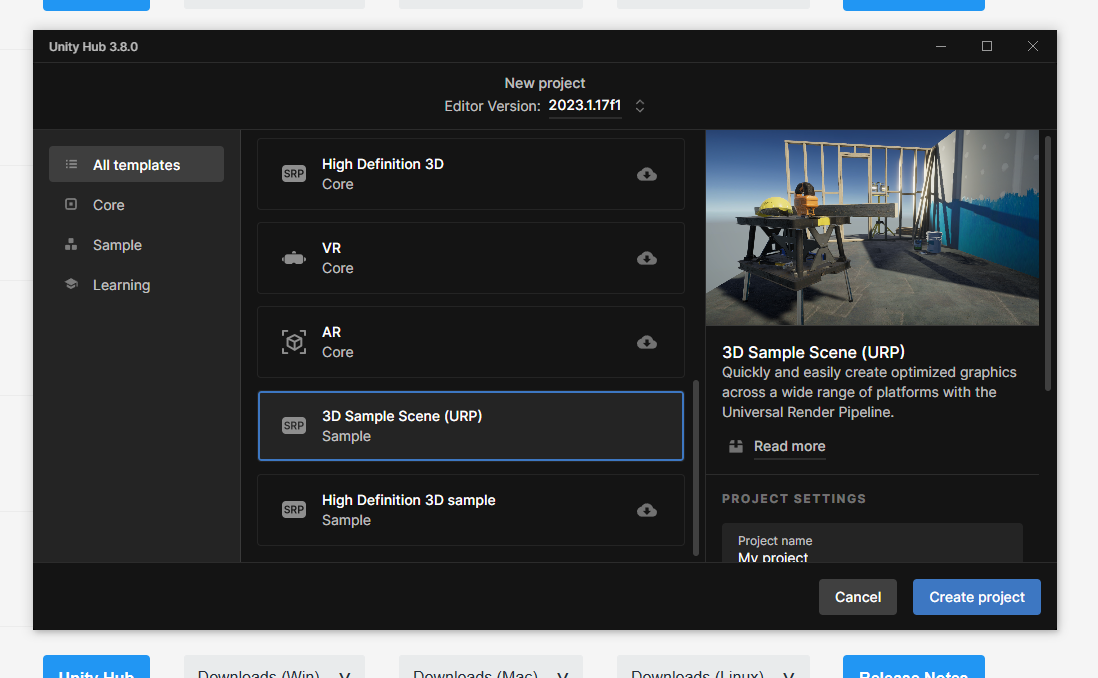Minimize the Unity Hub window
Screen dimensions: 1098x678
click(x=940, y=46)
